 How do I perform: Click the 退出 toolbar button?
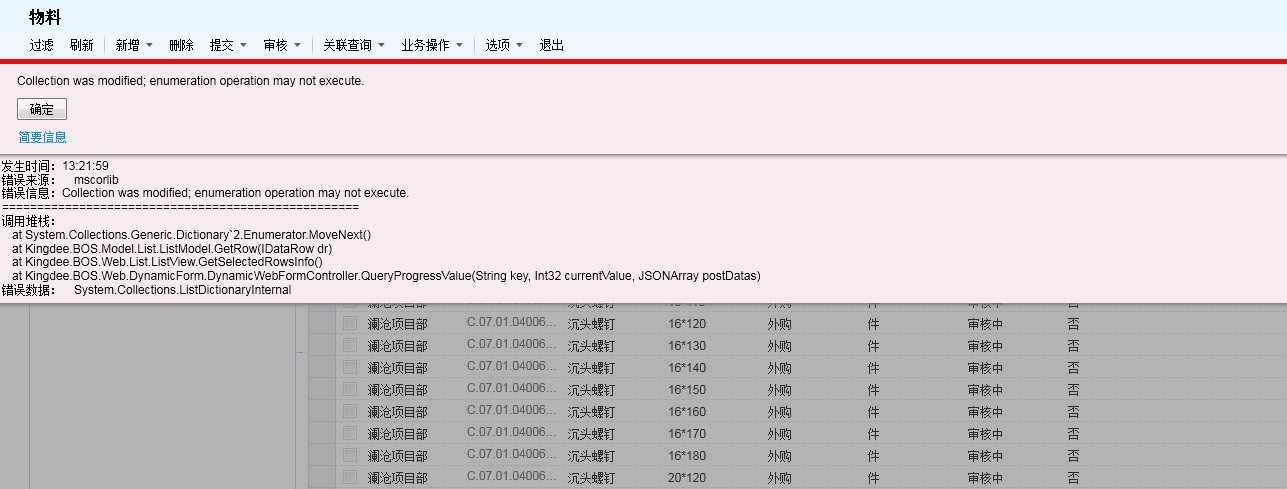[x=552, y=46]
